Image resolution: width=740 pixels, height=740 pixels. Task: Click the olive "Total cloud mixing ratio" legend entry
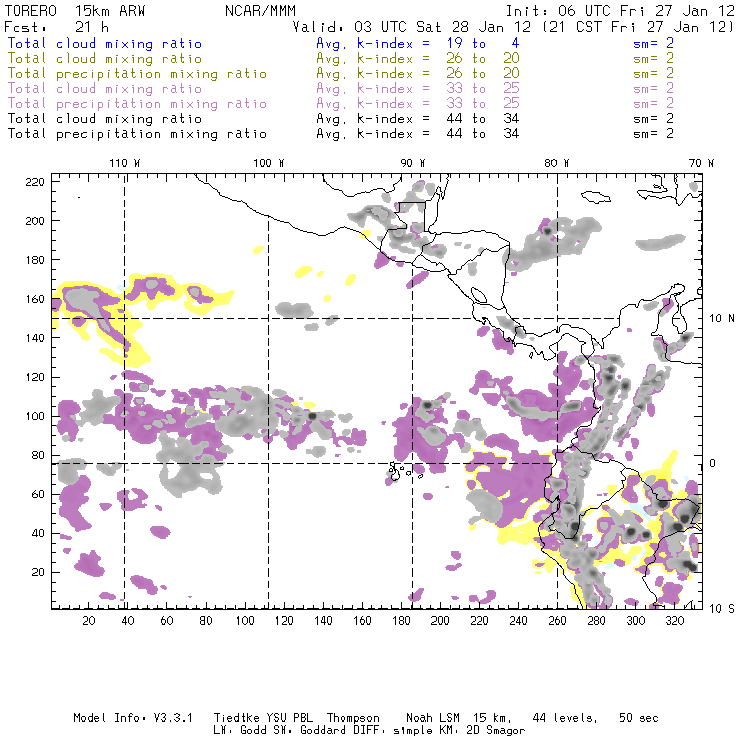tap(105, 59)
